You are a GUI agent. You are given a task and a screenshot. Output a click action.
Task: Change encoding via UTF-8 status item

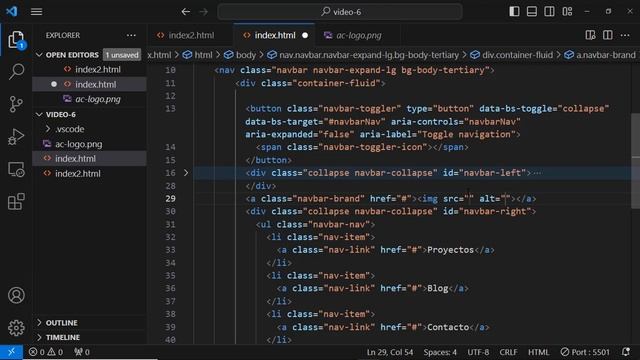pos(478,352)
